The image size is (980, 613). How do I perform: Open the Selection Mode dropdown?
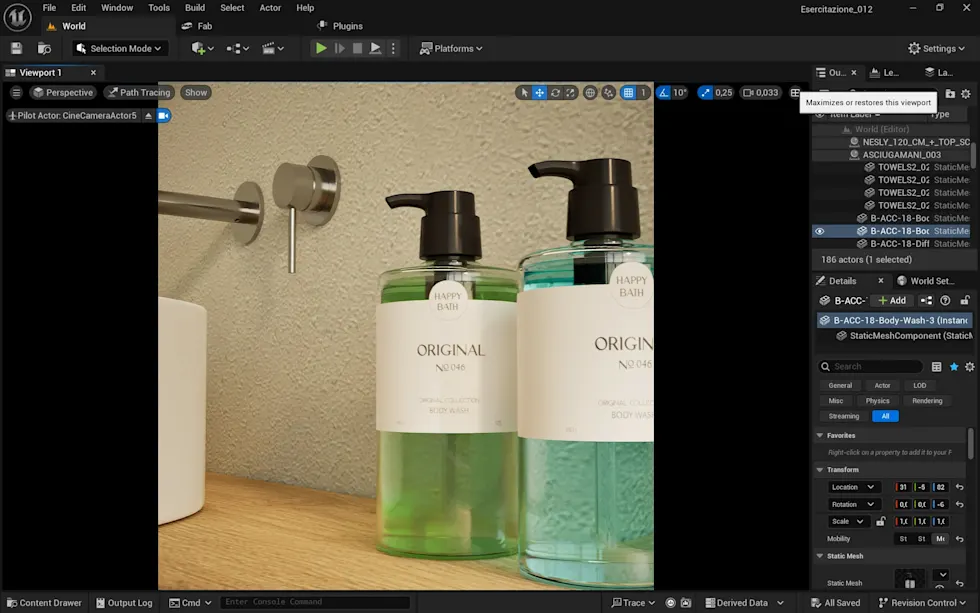[x=119, y=48]
